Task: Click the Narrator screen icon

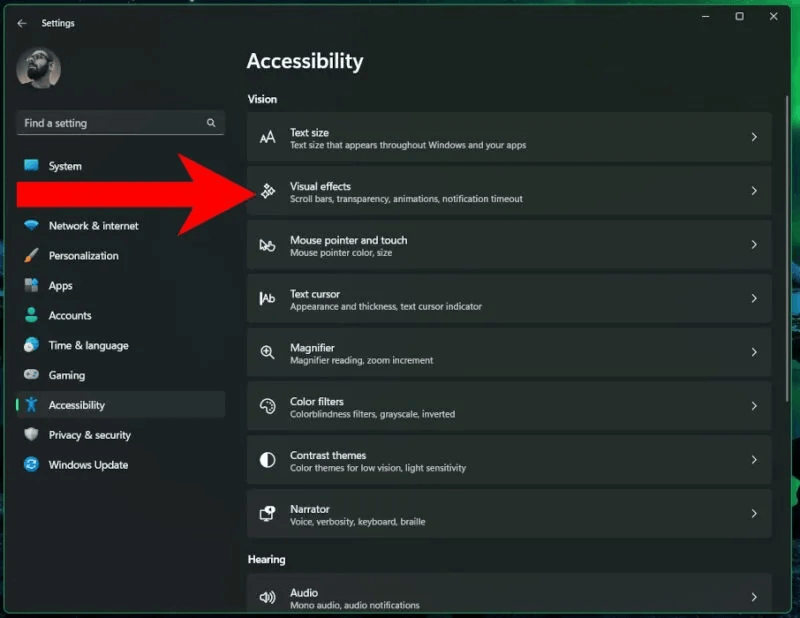Action: pyautogui.click(x=267, y=514)
